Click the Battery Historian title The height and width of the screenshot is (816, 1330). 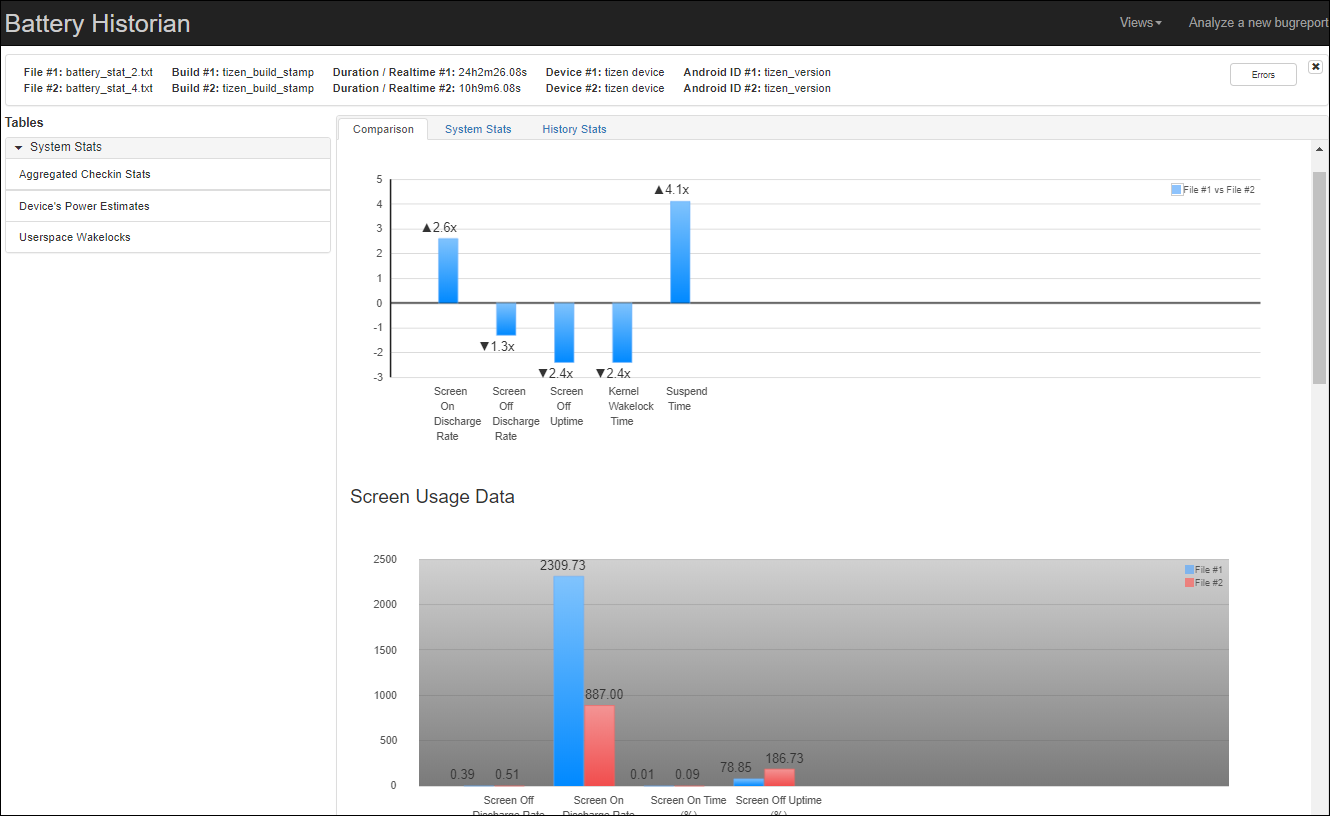[98, 23]
